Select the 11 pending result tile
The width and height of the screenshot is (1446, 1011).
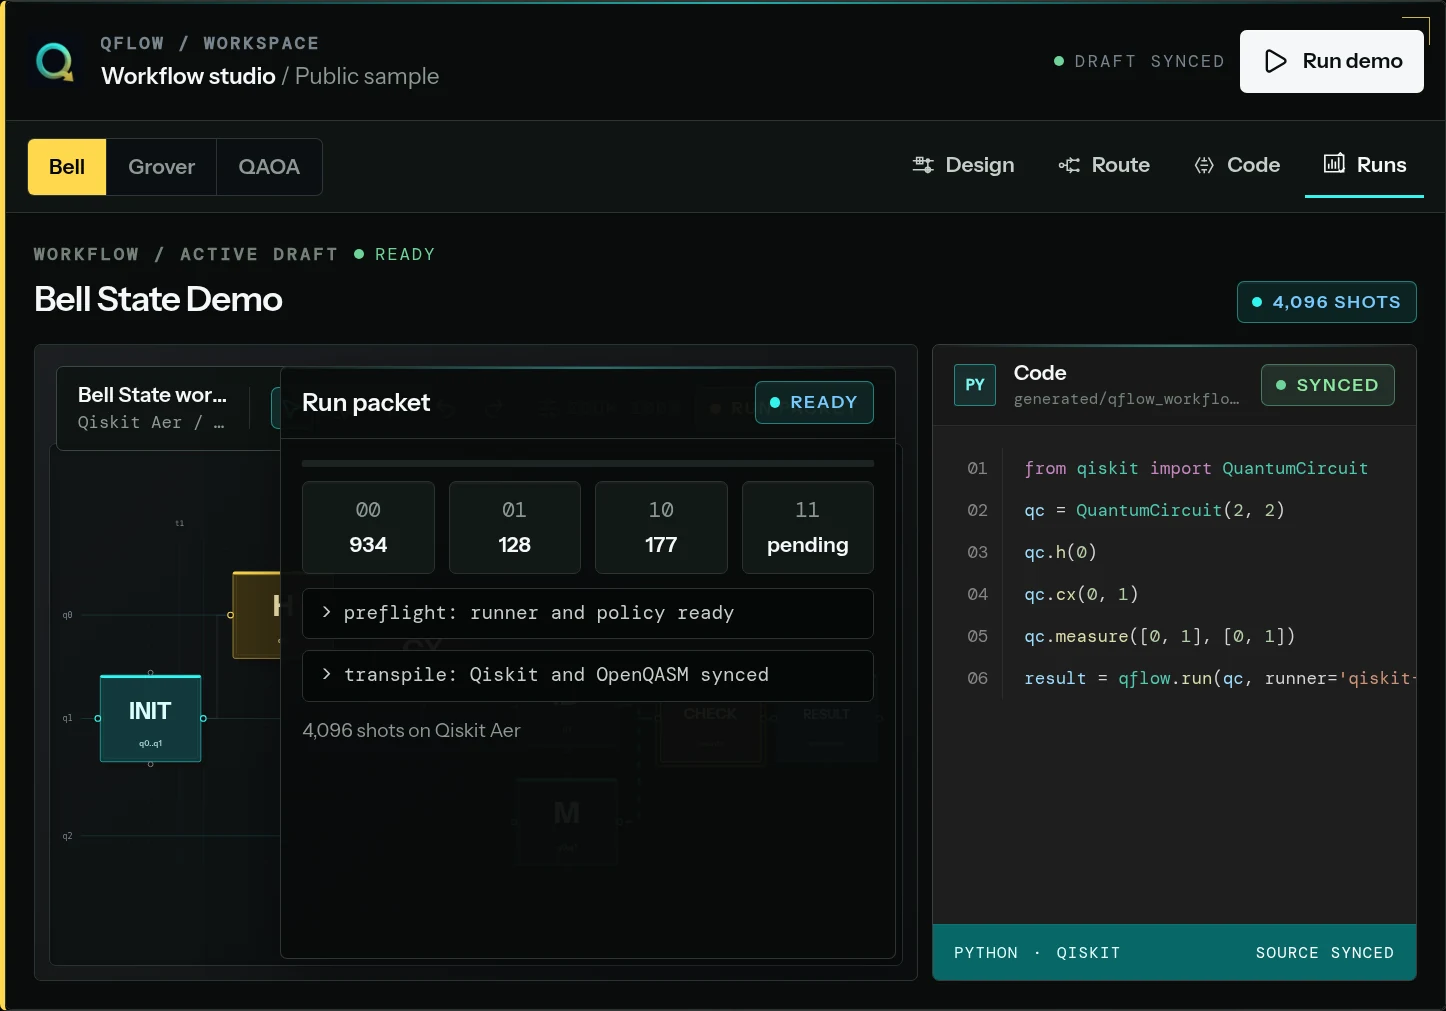(x=808, y=527)
